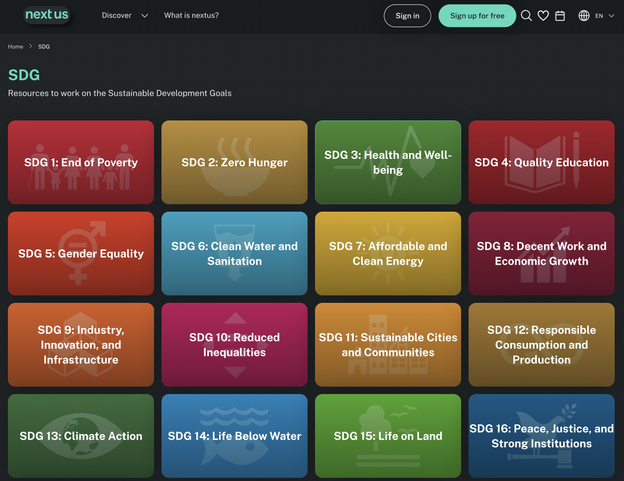Click the Sign in button
Screen dimensions: 624x481
pos(407,16)
